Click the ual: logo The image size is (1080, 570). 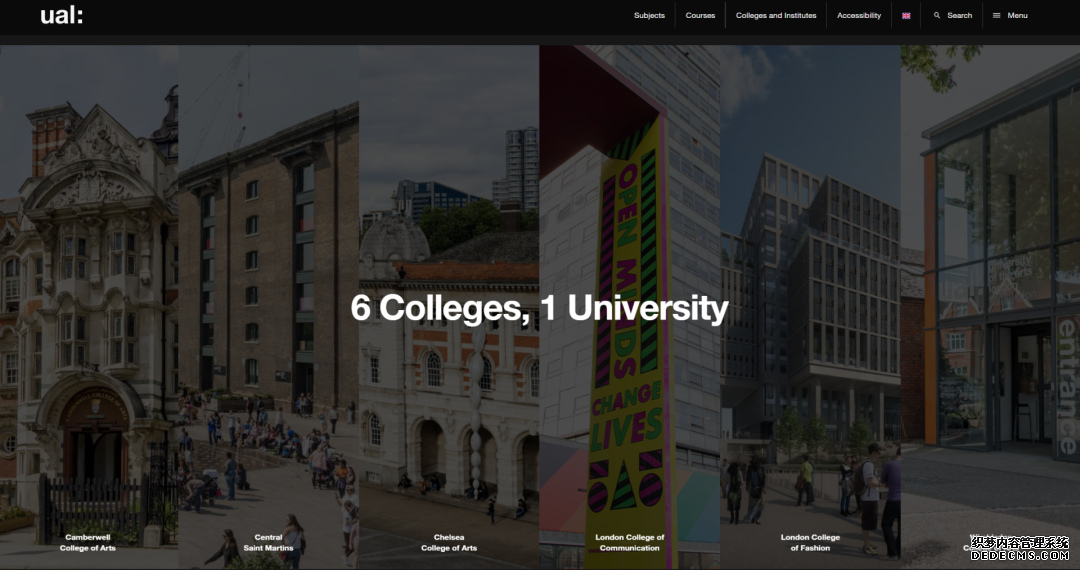tap(61, 15)
